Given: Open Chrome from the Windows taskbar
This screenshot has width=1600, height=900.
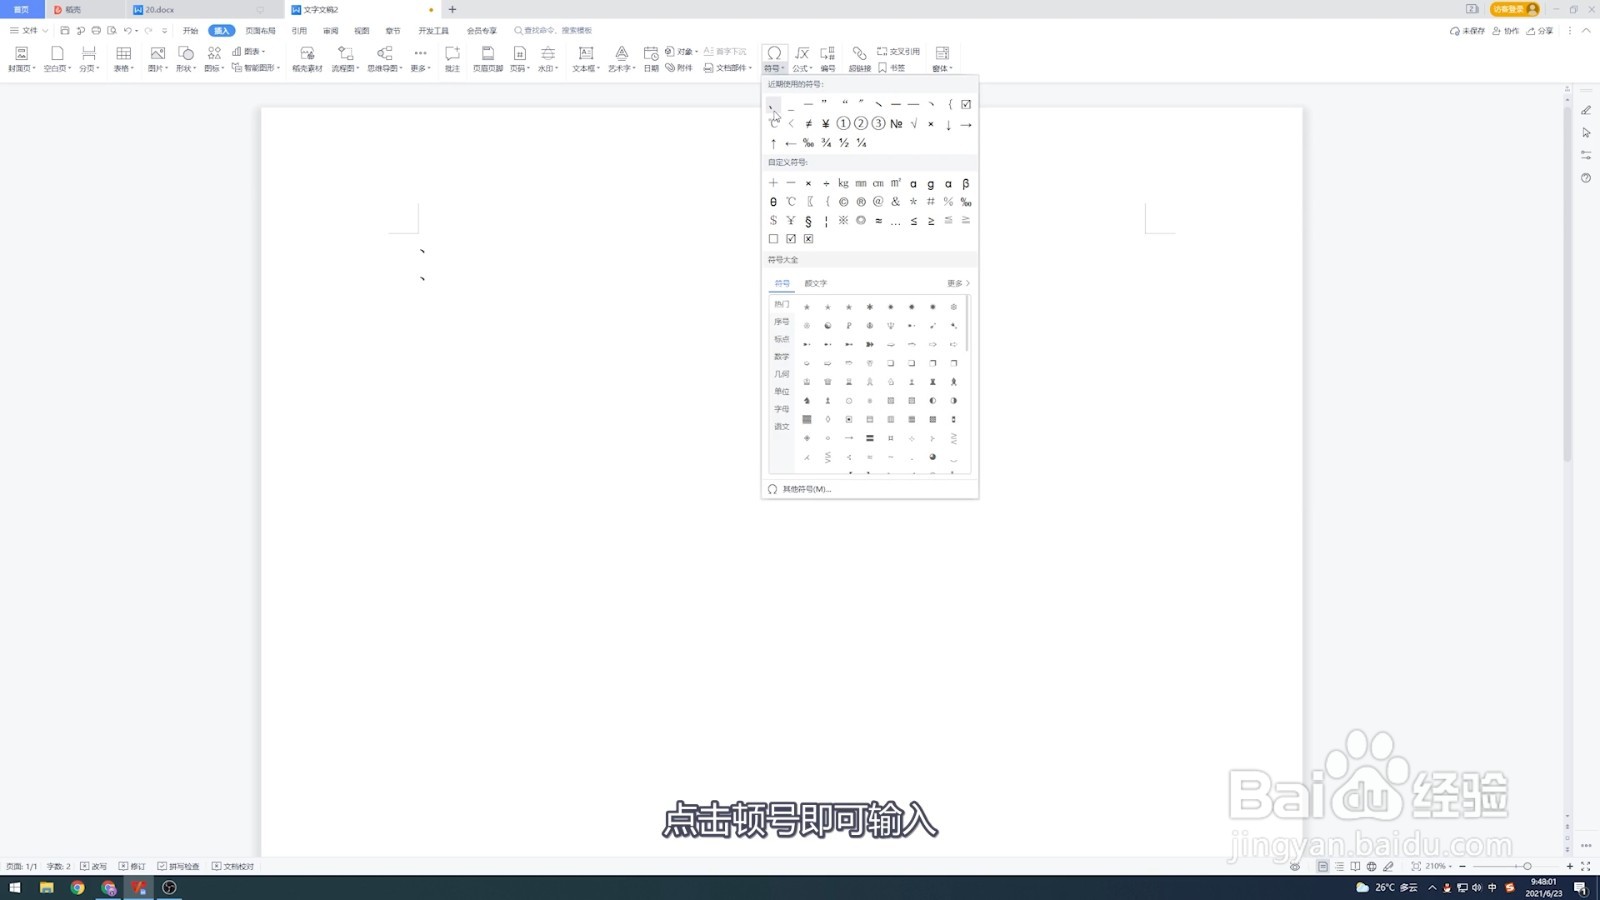Looking at the screenshot, I should (x=77, y=887).
